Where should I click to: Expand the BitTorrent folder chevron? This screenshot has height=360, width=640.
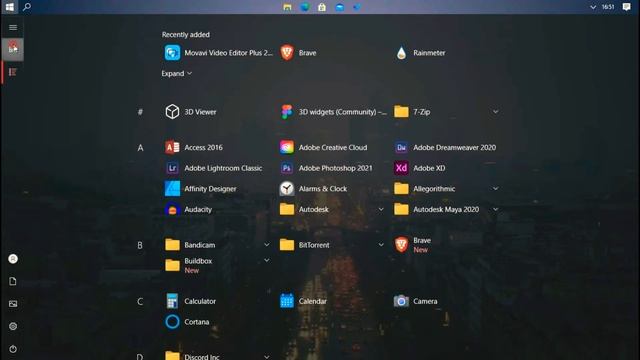381,245
